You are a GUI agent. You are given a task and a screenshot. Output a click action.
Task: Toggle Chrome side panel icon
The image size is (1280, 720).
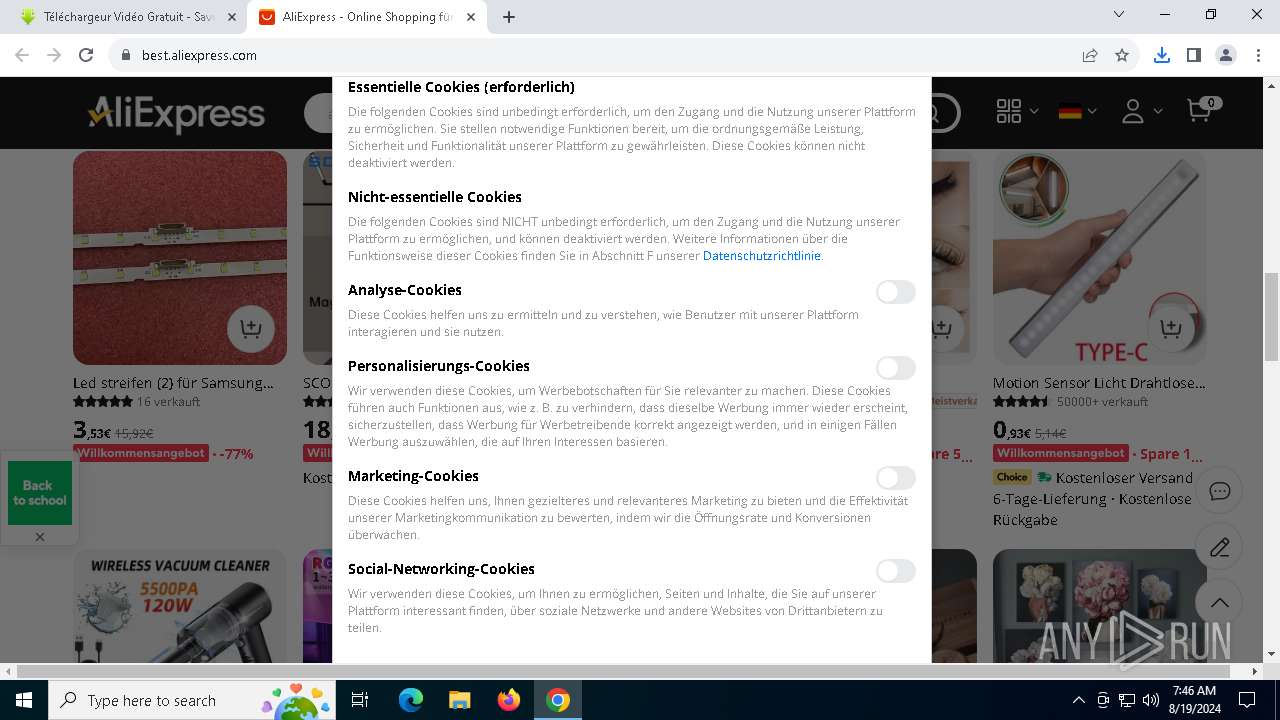coord(1193,55)
